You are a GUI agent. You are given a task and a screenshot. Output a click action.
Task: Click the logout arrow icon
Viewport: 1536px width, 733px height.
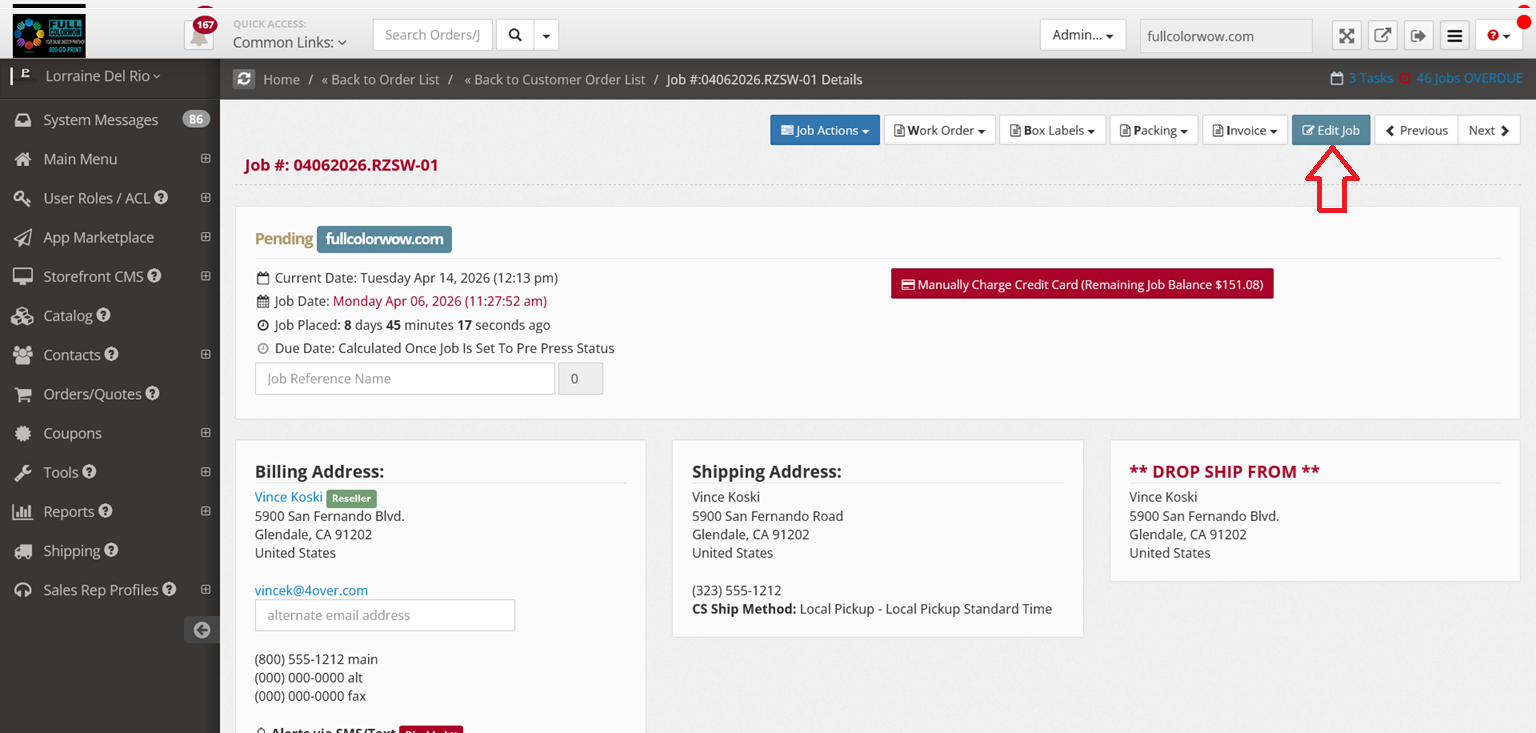[1418, 36]
